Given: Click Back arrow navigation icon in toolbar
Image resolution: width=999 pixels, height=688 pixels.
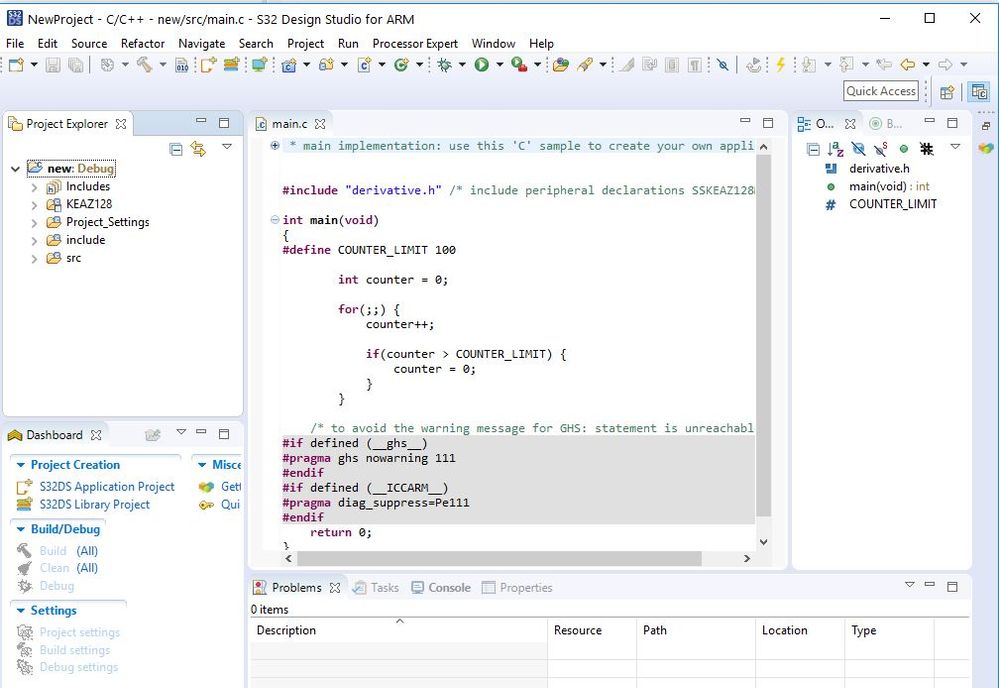Looking at the screenshot, I should tap(908, 64).
